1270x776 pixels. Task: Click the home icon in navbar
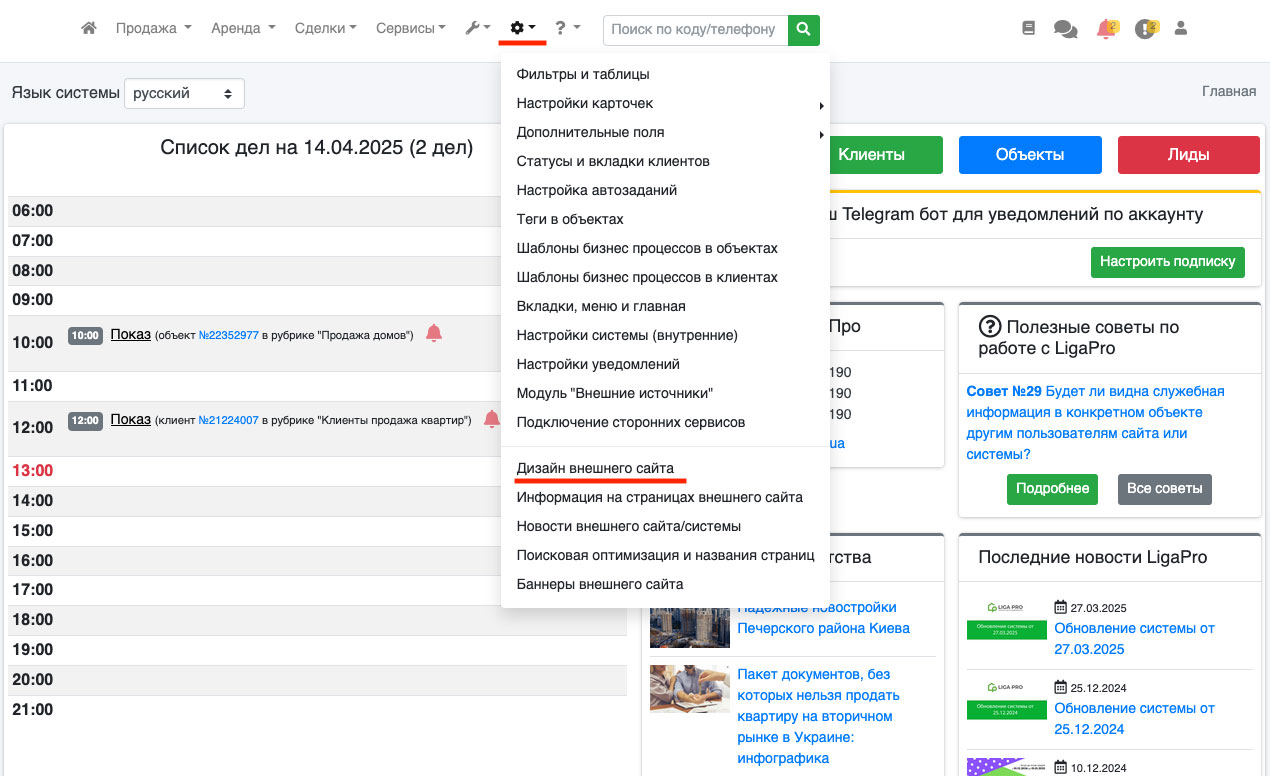(89, 29)
